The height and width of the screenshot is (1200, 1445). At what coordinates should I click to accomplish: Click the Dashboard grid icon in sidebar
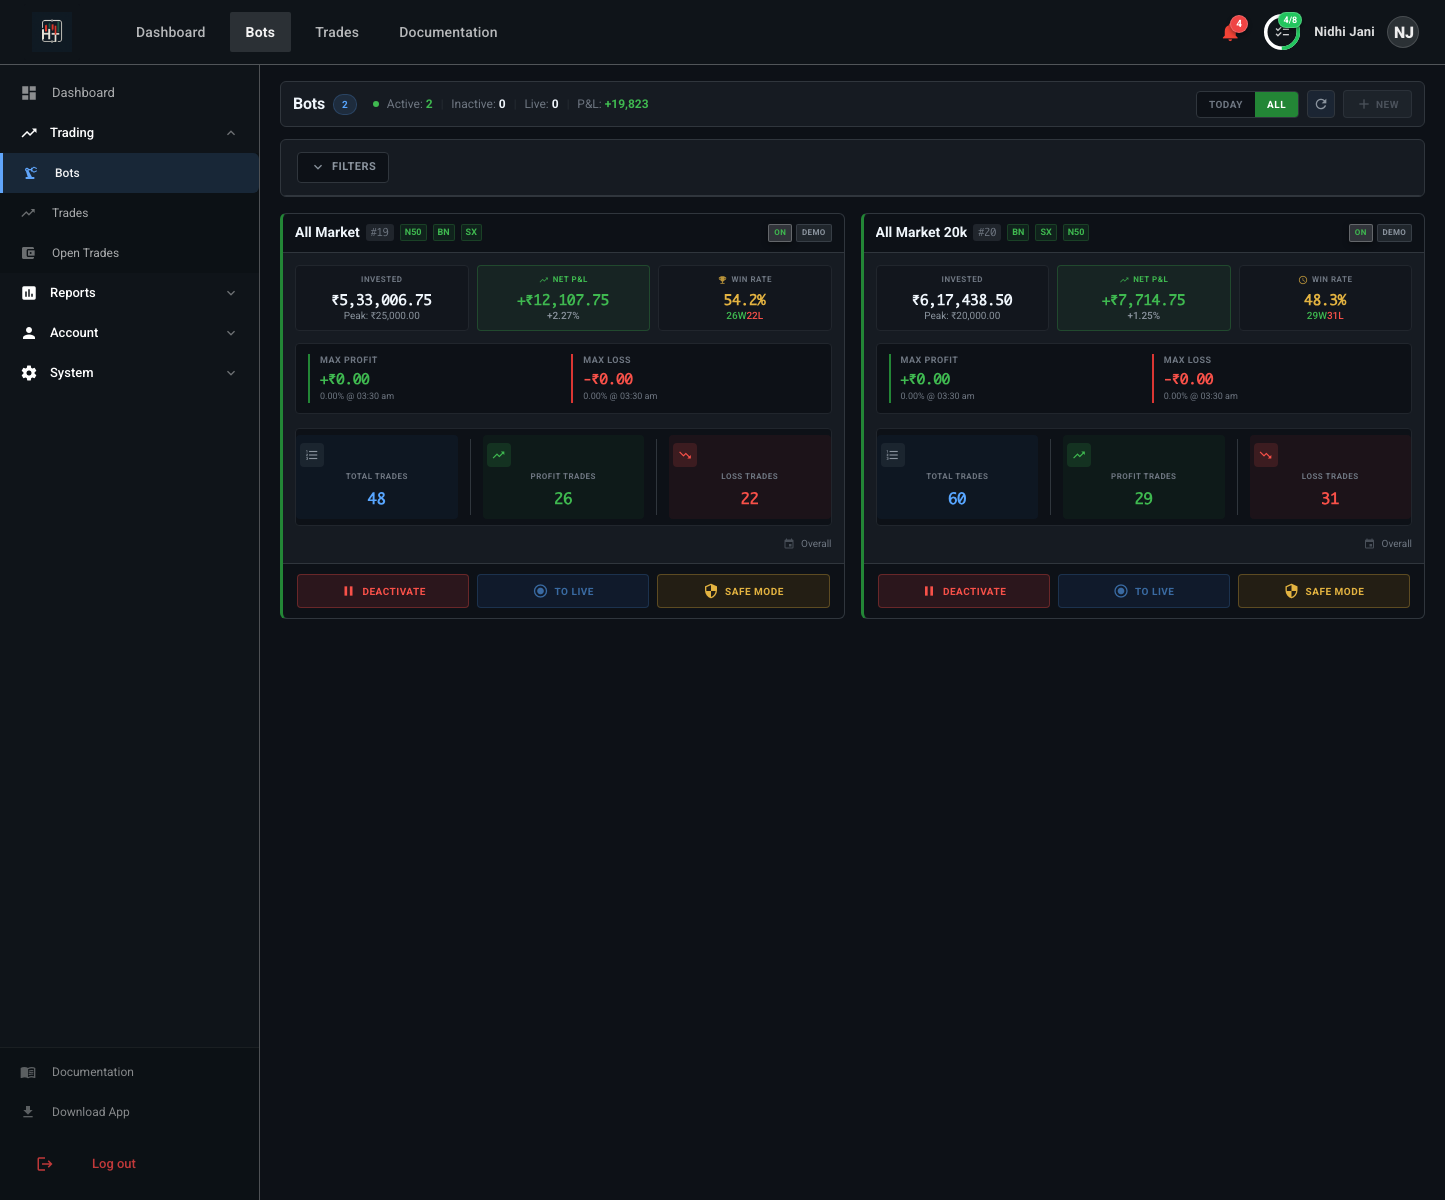(x=29, y=93)
